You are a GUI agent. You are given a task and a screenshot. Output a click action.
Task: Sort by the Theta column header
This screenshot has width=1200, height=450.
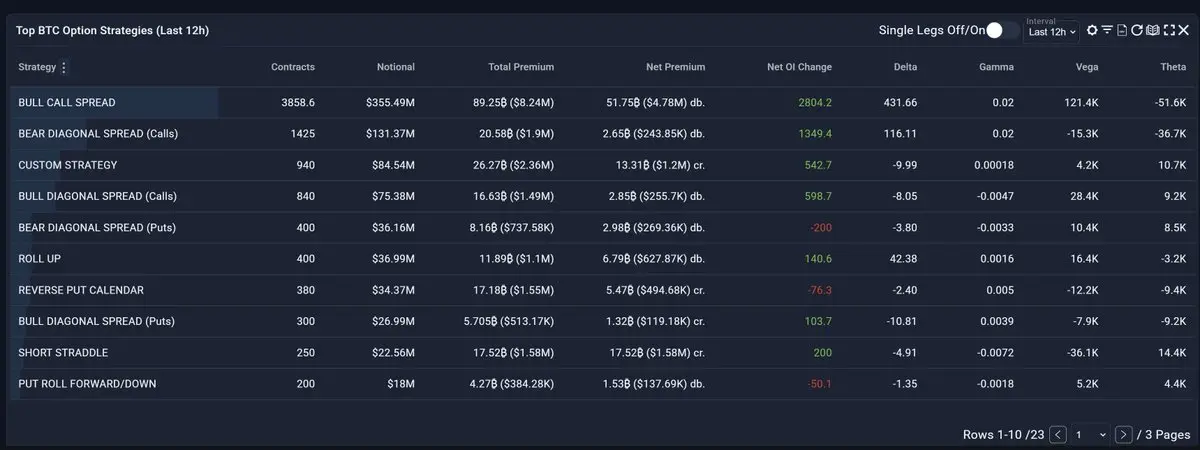click(1173, 68)
